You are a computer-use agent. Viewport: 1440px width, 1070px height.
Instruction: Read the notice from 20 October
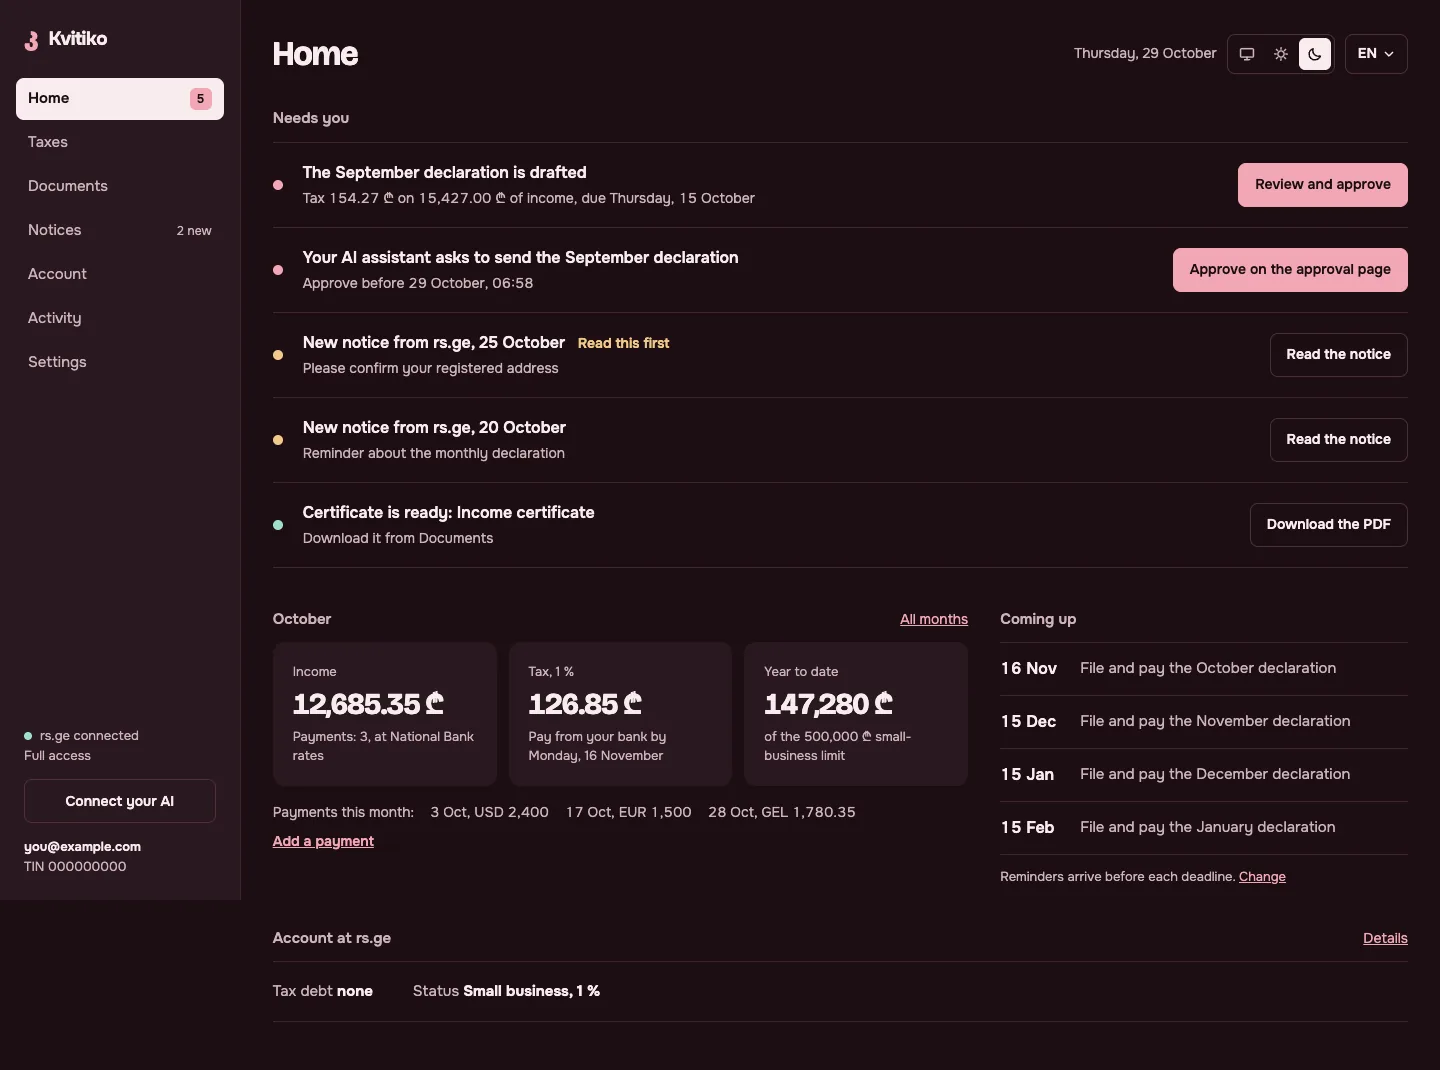(1339, 440)
